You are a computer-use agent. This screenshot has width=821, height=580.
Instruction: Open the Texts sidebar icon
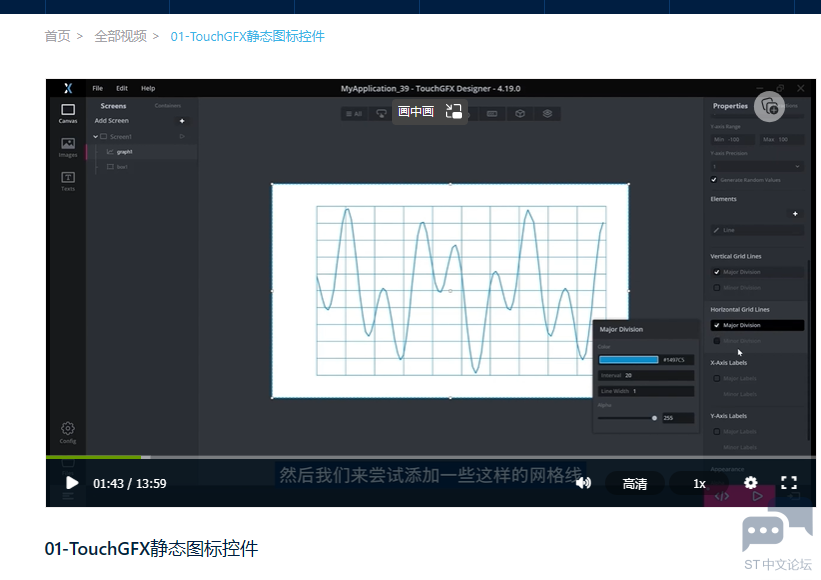[68, 181]
